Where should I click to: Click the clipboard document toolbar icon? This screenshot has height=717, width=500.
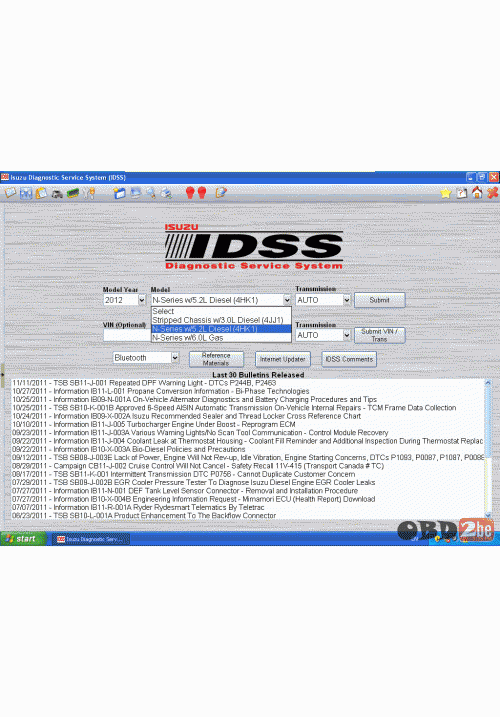(x=41, y=193)
